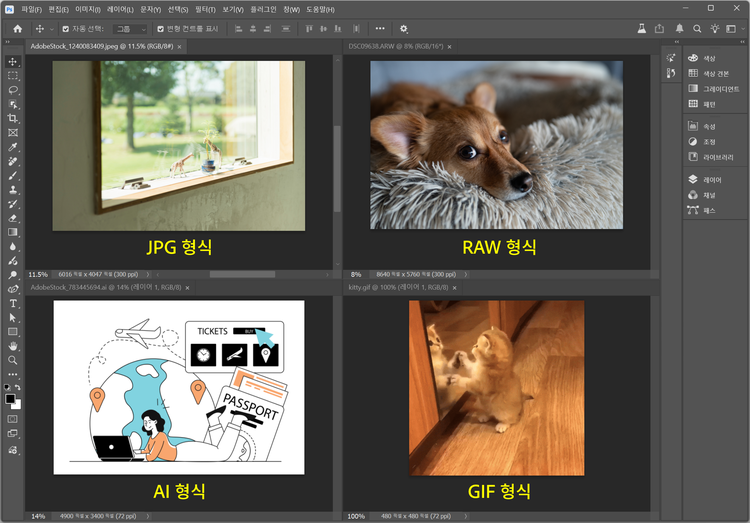This screenshot has width=750, height=523.
Task: Open the beta flask icon
Action: [x=642, y=29]
